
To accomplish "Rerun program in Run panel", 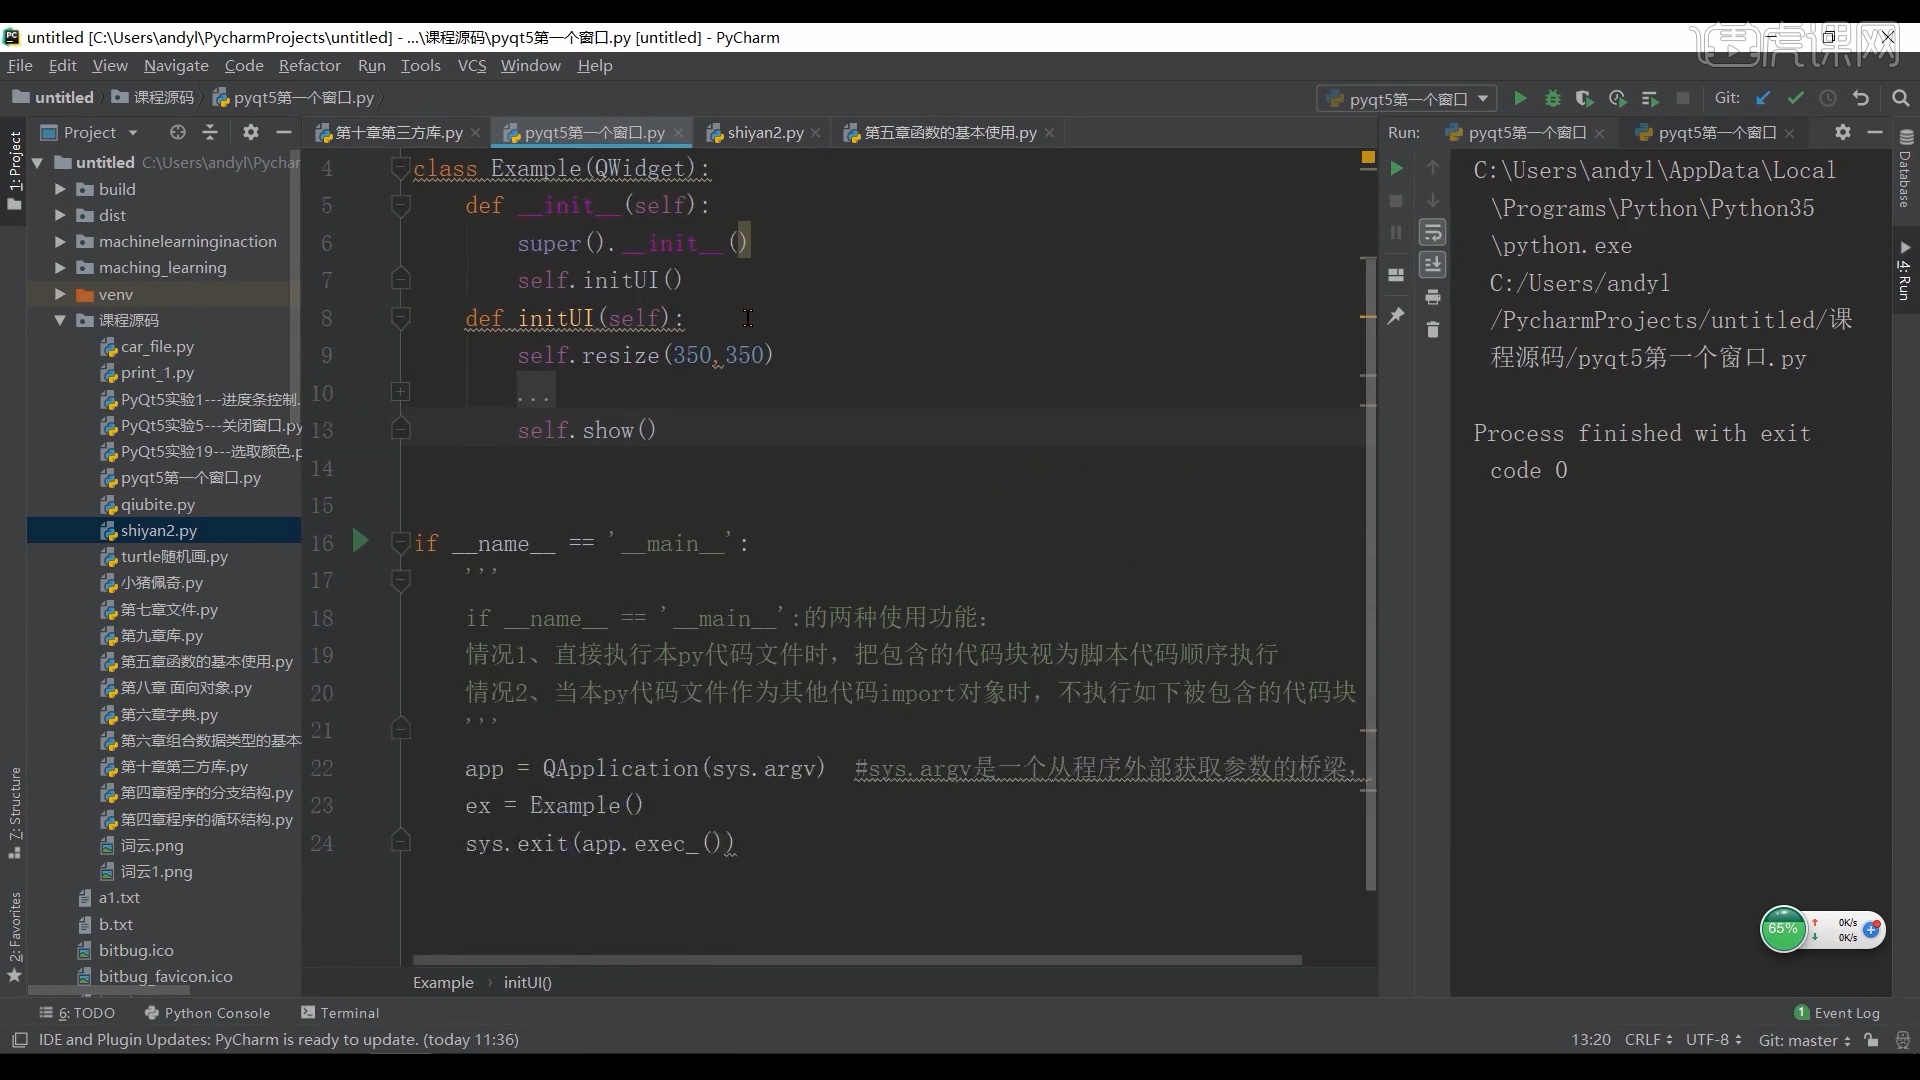I will [x=1397, y=168].
